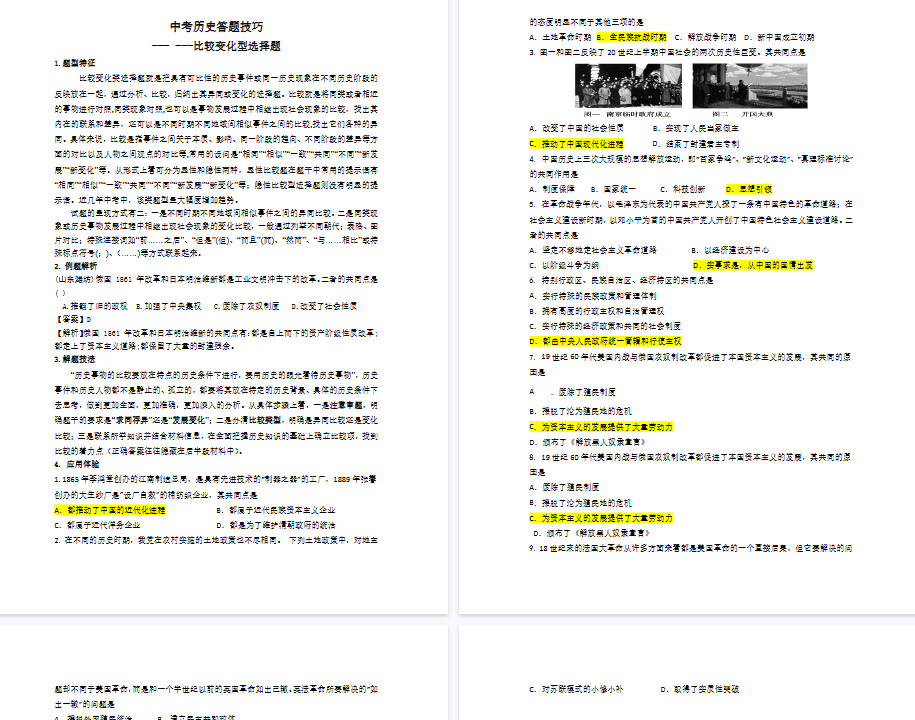Screen dimensions: 915x720
Task: Click question 8 option A. 废除了殖民制度
Action: tap(564, 487)
